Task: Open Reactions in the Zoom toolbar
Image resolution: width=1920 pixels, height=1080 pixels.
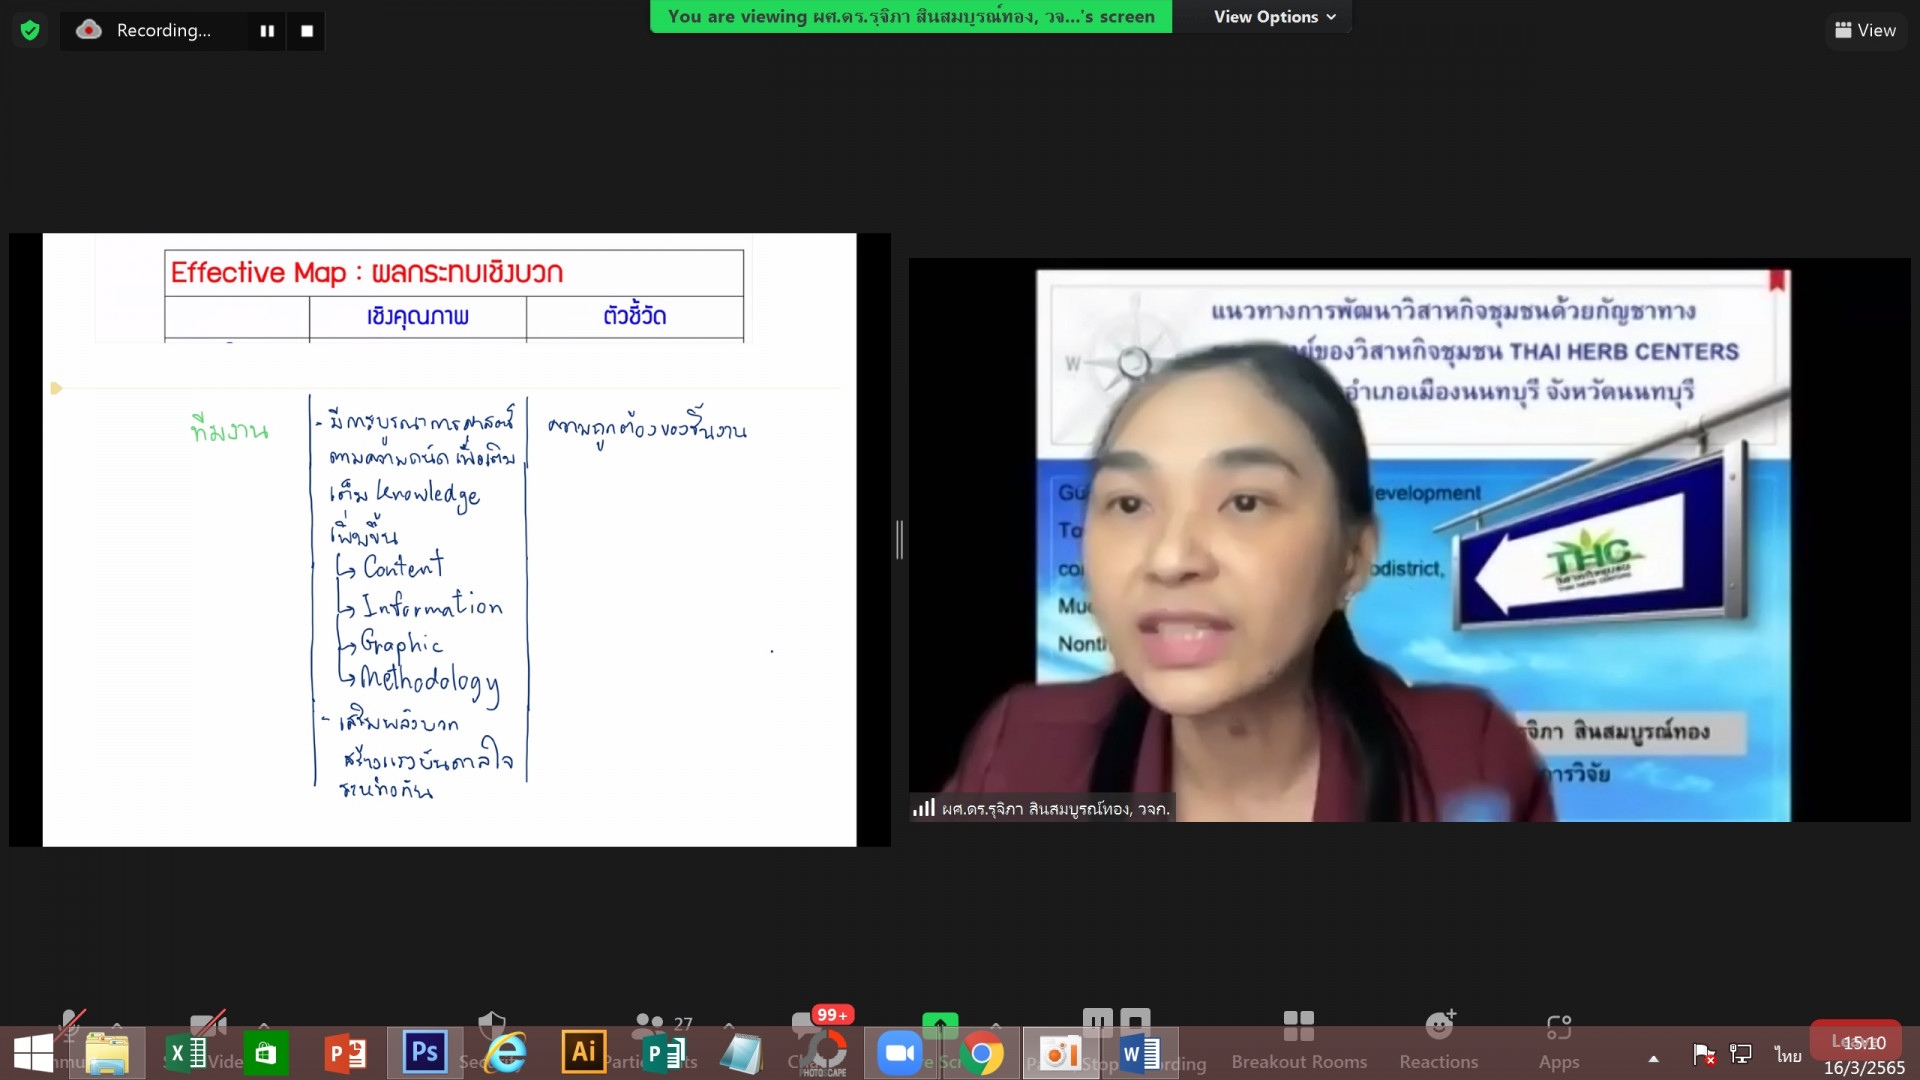Action: [1438, 1040]
